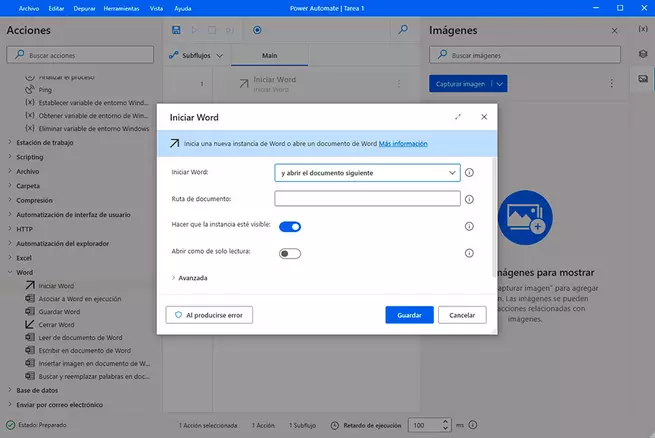Screen dimensions: 655x438
Task: Close the Imágenes panel
Action: point(614,31)
